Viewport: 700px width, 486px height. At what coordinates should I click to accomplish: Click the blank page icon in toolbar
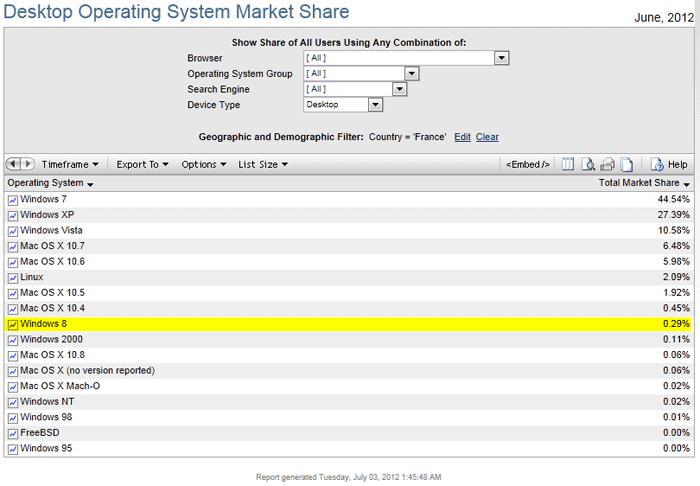[626, 165]
